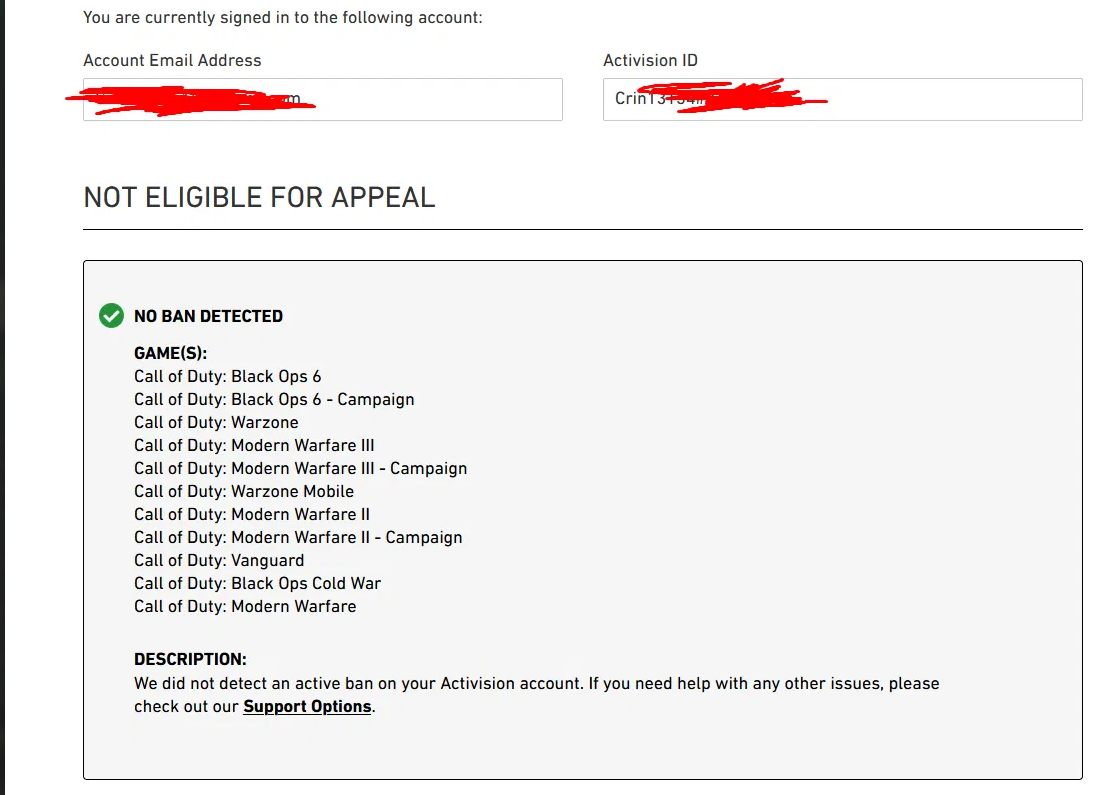Select the Call of Duty: Warzone line
Image resolution: width=1106 pixels, height=795 pixels.
point(216,422)
